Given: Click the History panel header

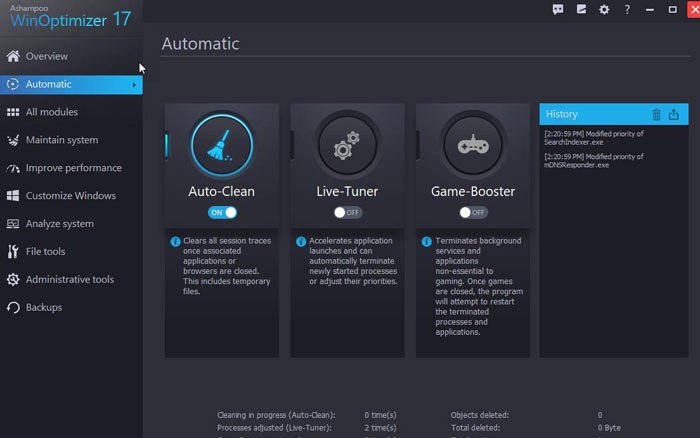Looking at the screenshot, I should click(614, 114).
